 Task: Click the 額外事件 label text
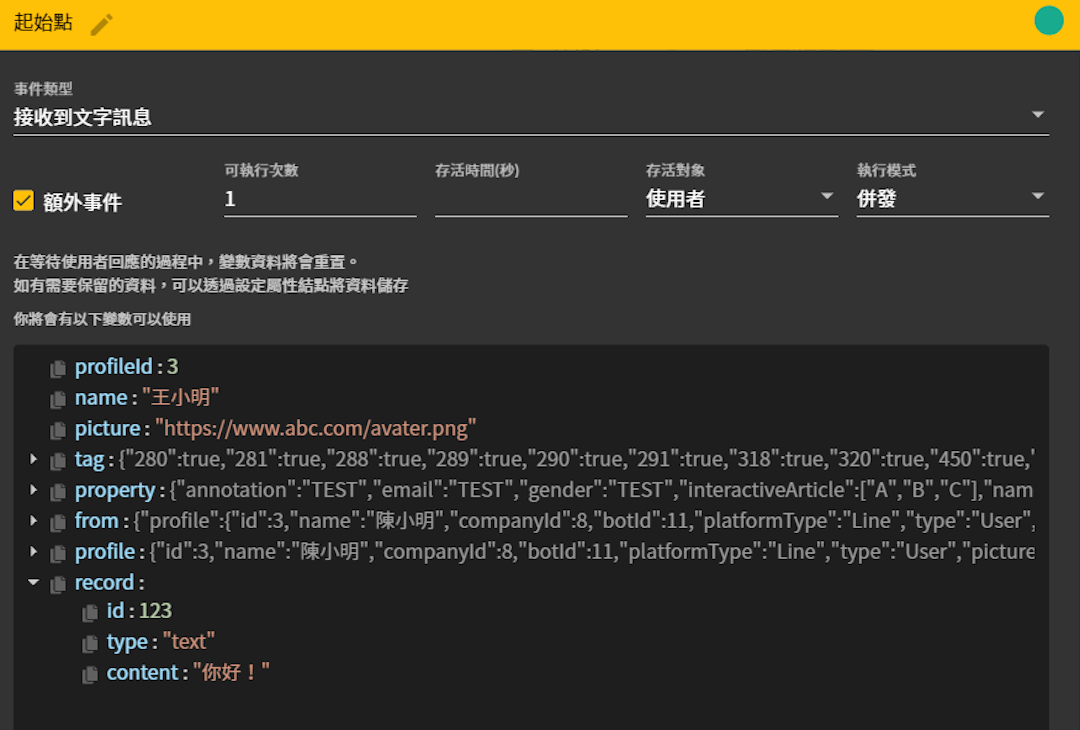coord(83,202)
